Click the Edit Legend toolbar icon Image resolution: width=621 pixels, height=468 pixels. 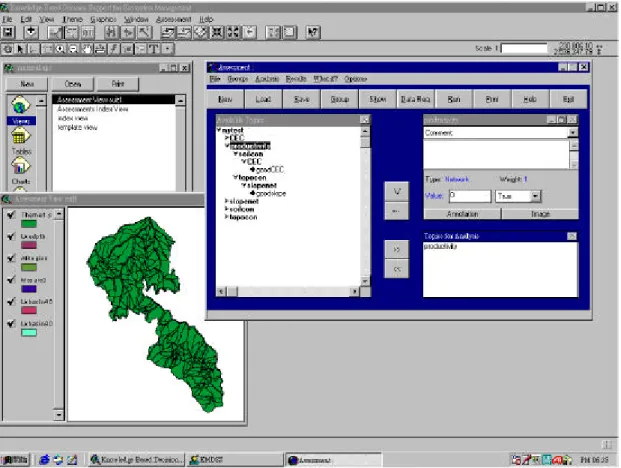[x=71, y=32]
